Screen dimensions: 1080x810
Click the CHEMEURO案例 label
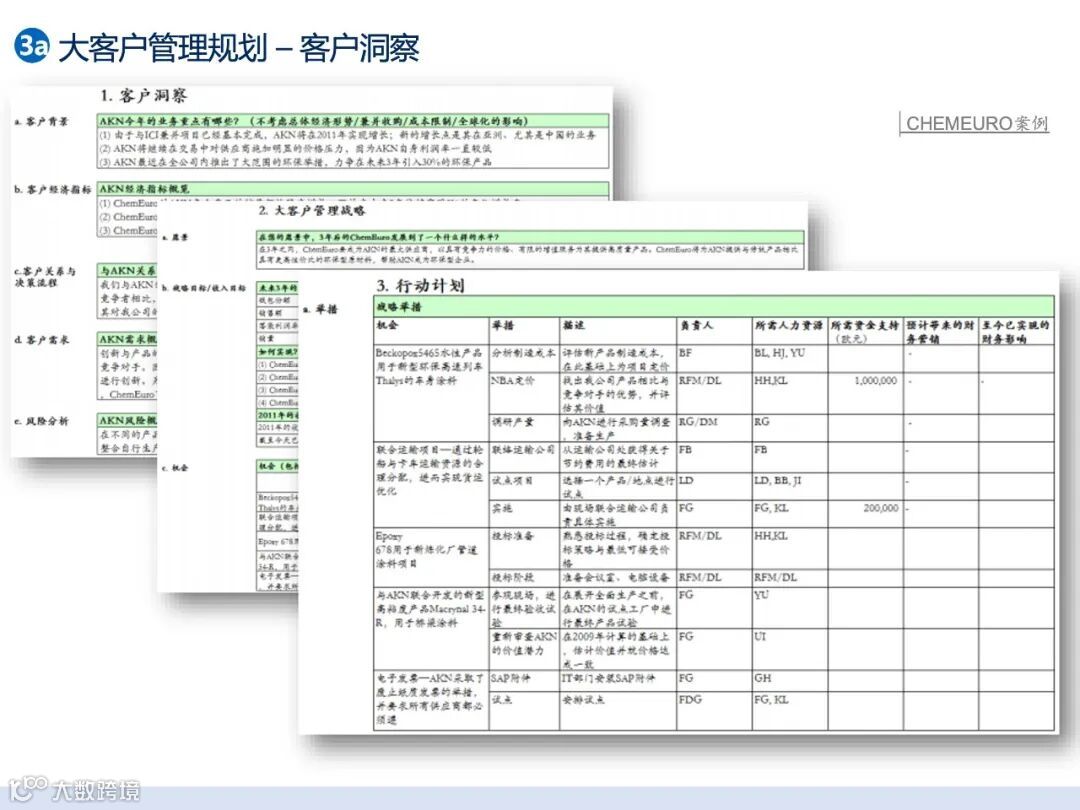(977, 123)
